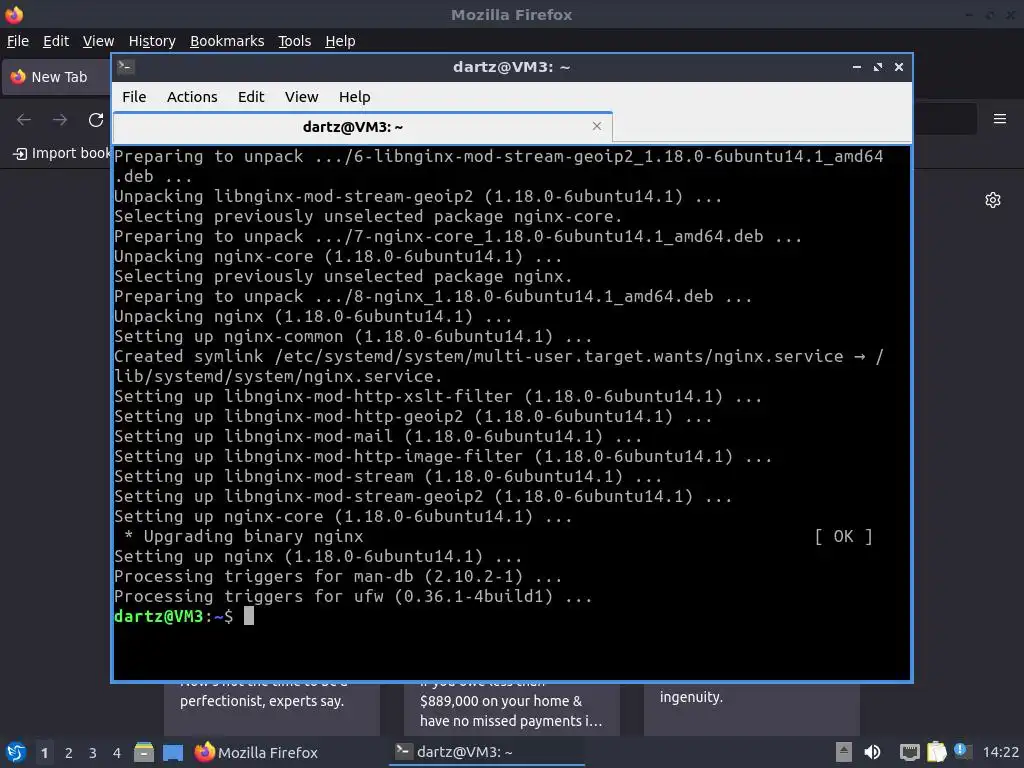Open the network connection tray icon
1024x768 pixels.
coord(909,752)
